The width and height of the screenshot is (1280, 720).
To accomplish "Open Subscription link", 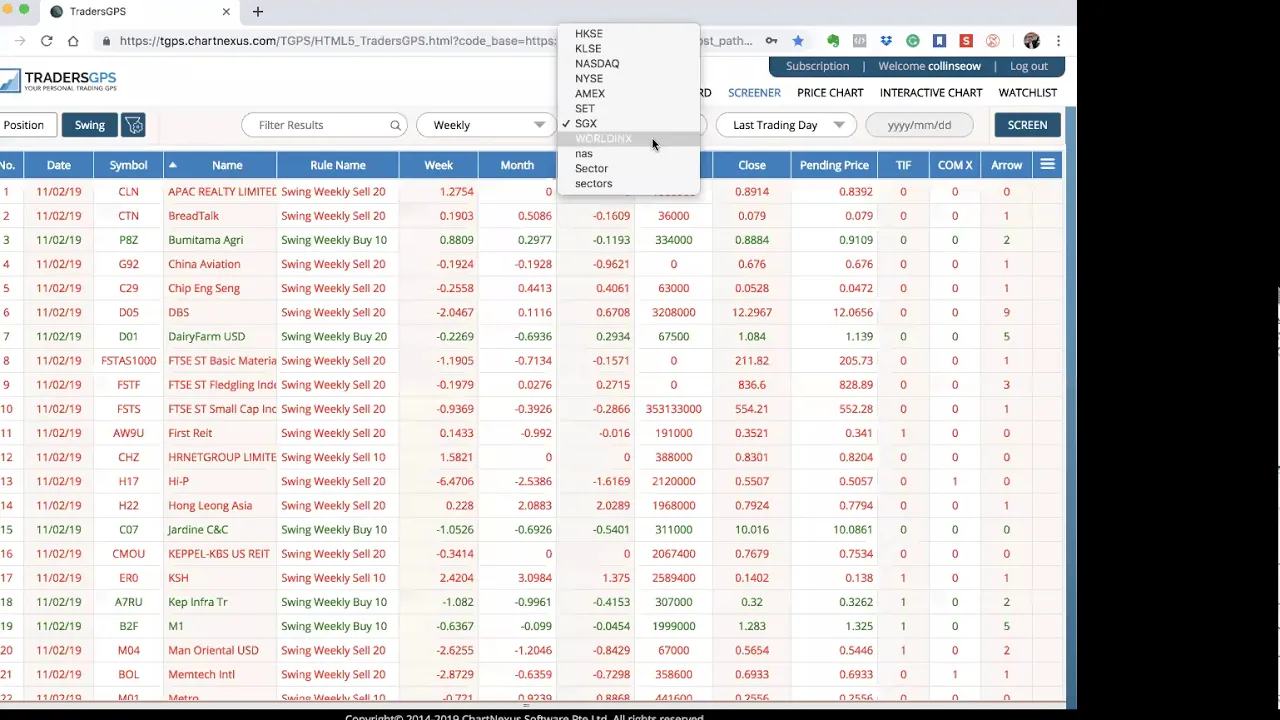I will coord(817,66).
